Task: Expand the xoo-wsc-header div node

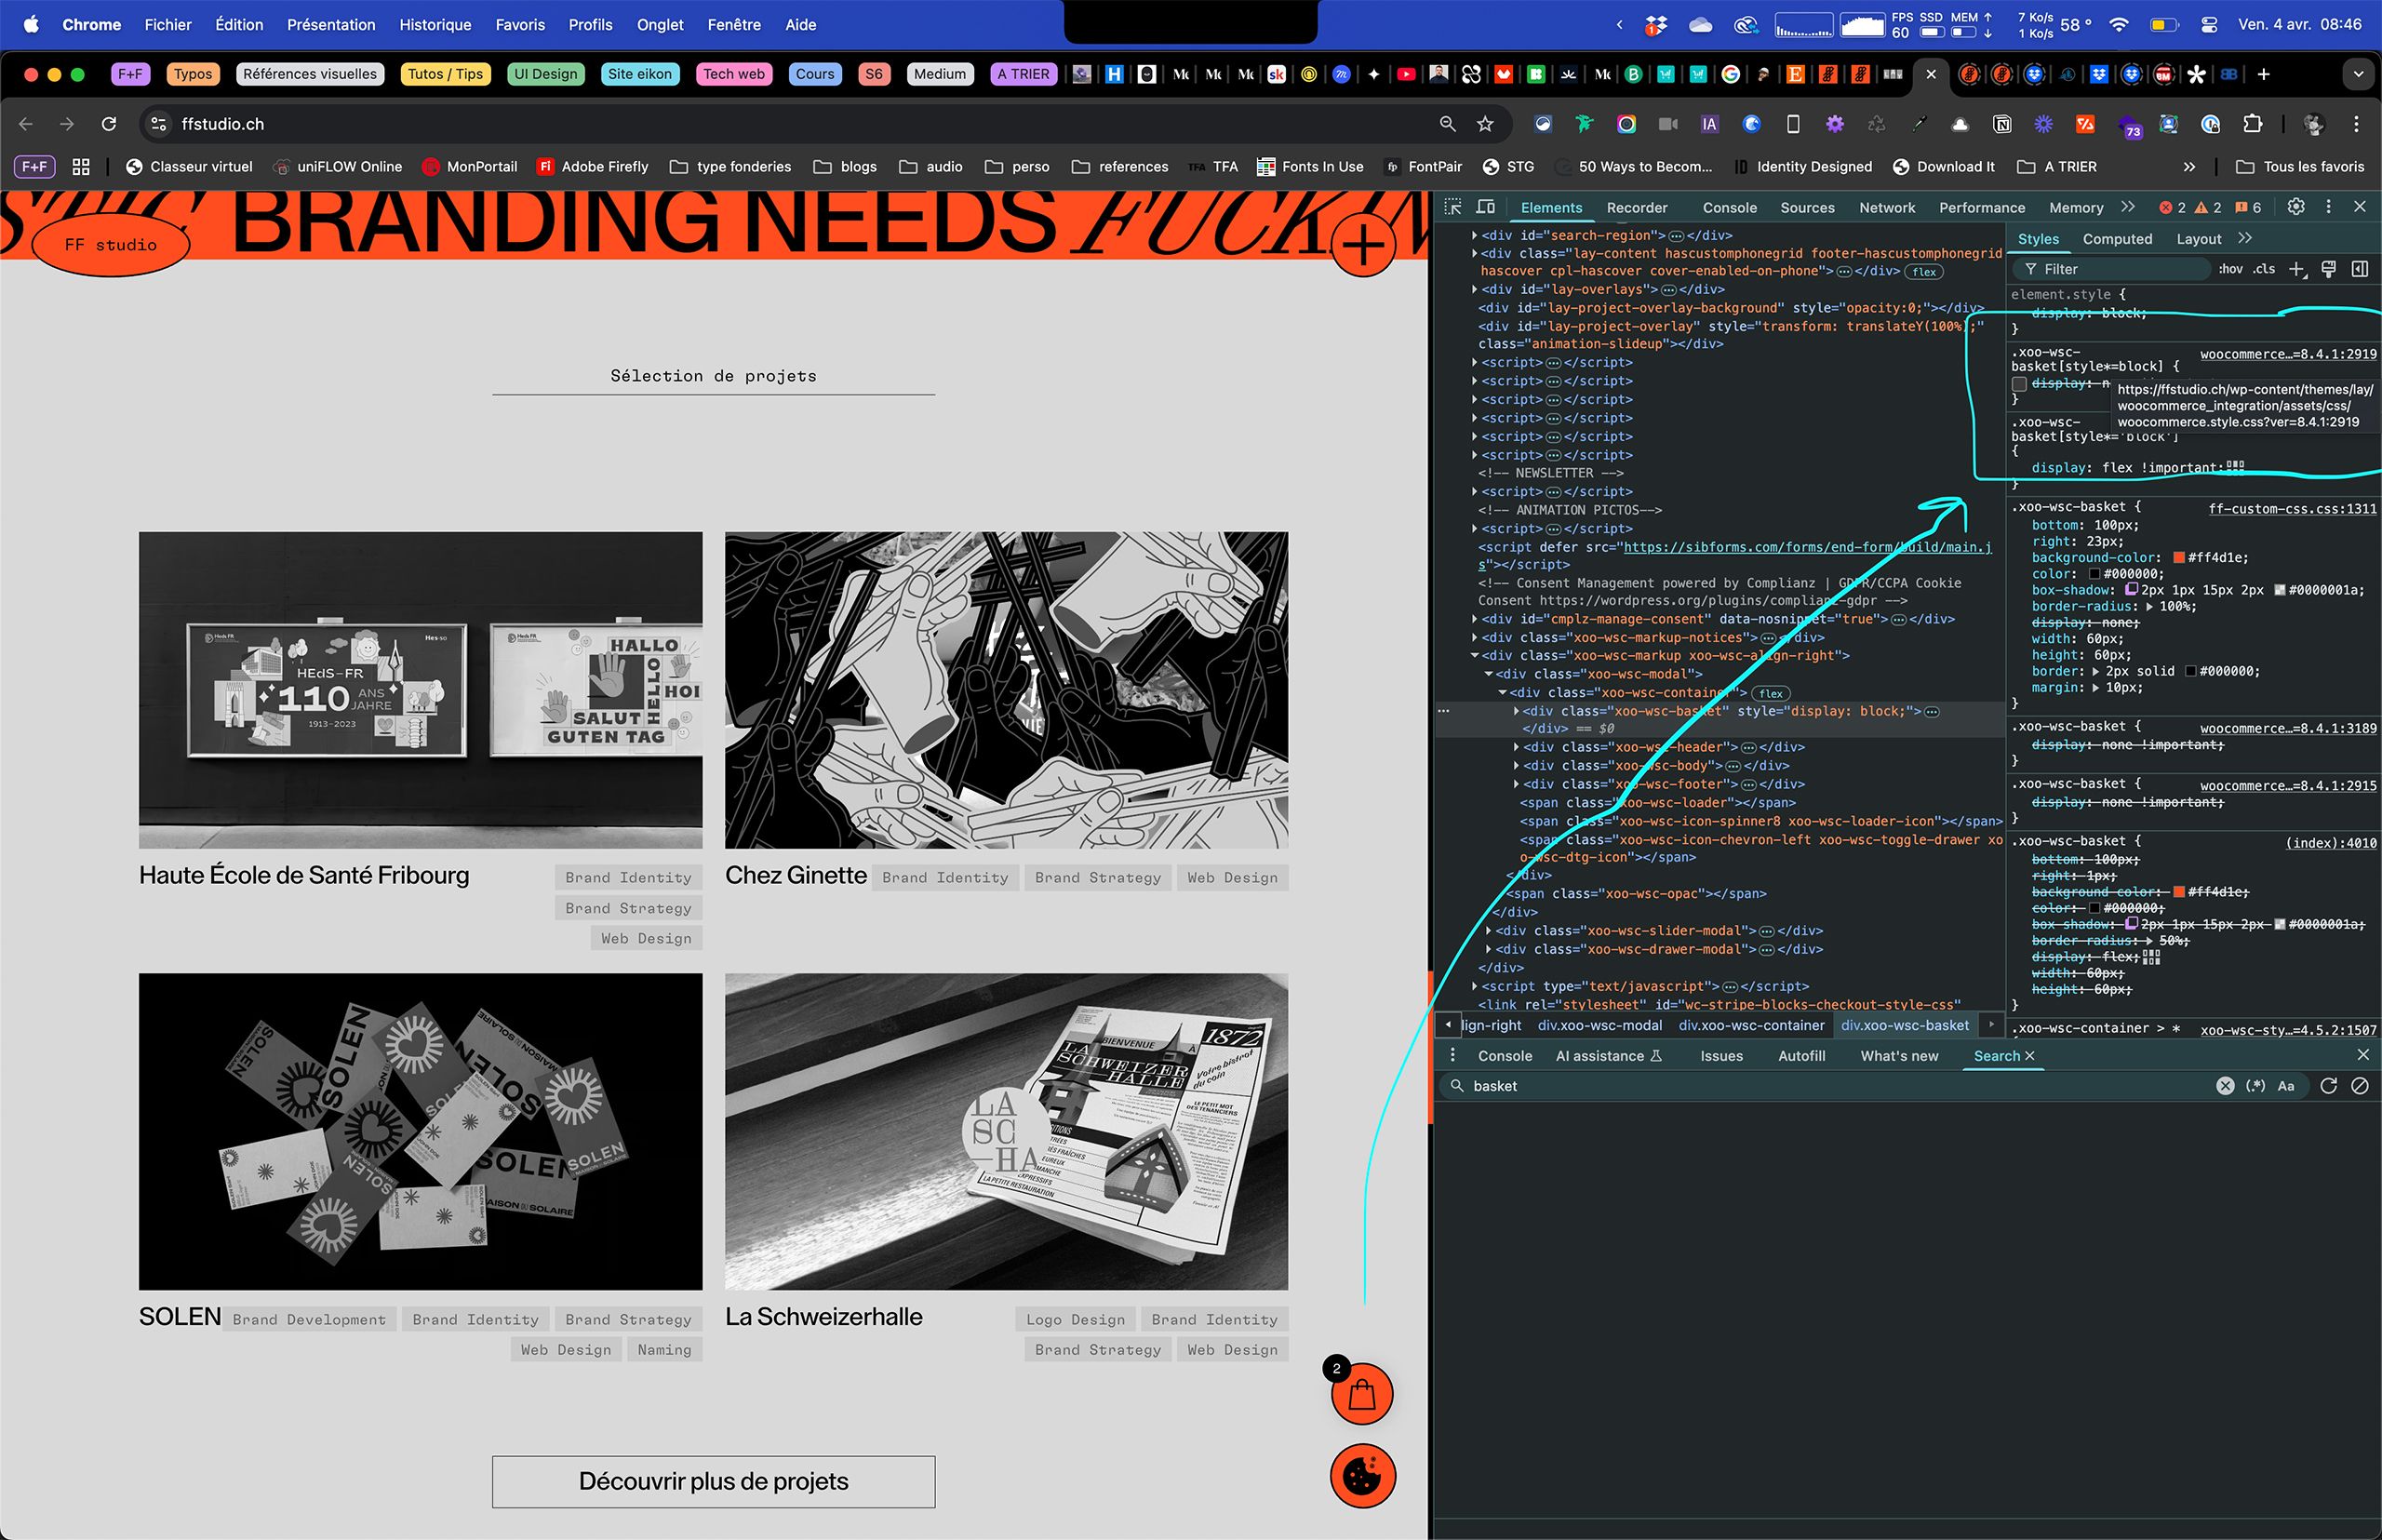Action: [x=1516, y=747]
